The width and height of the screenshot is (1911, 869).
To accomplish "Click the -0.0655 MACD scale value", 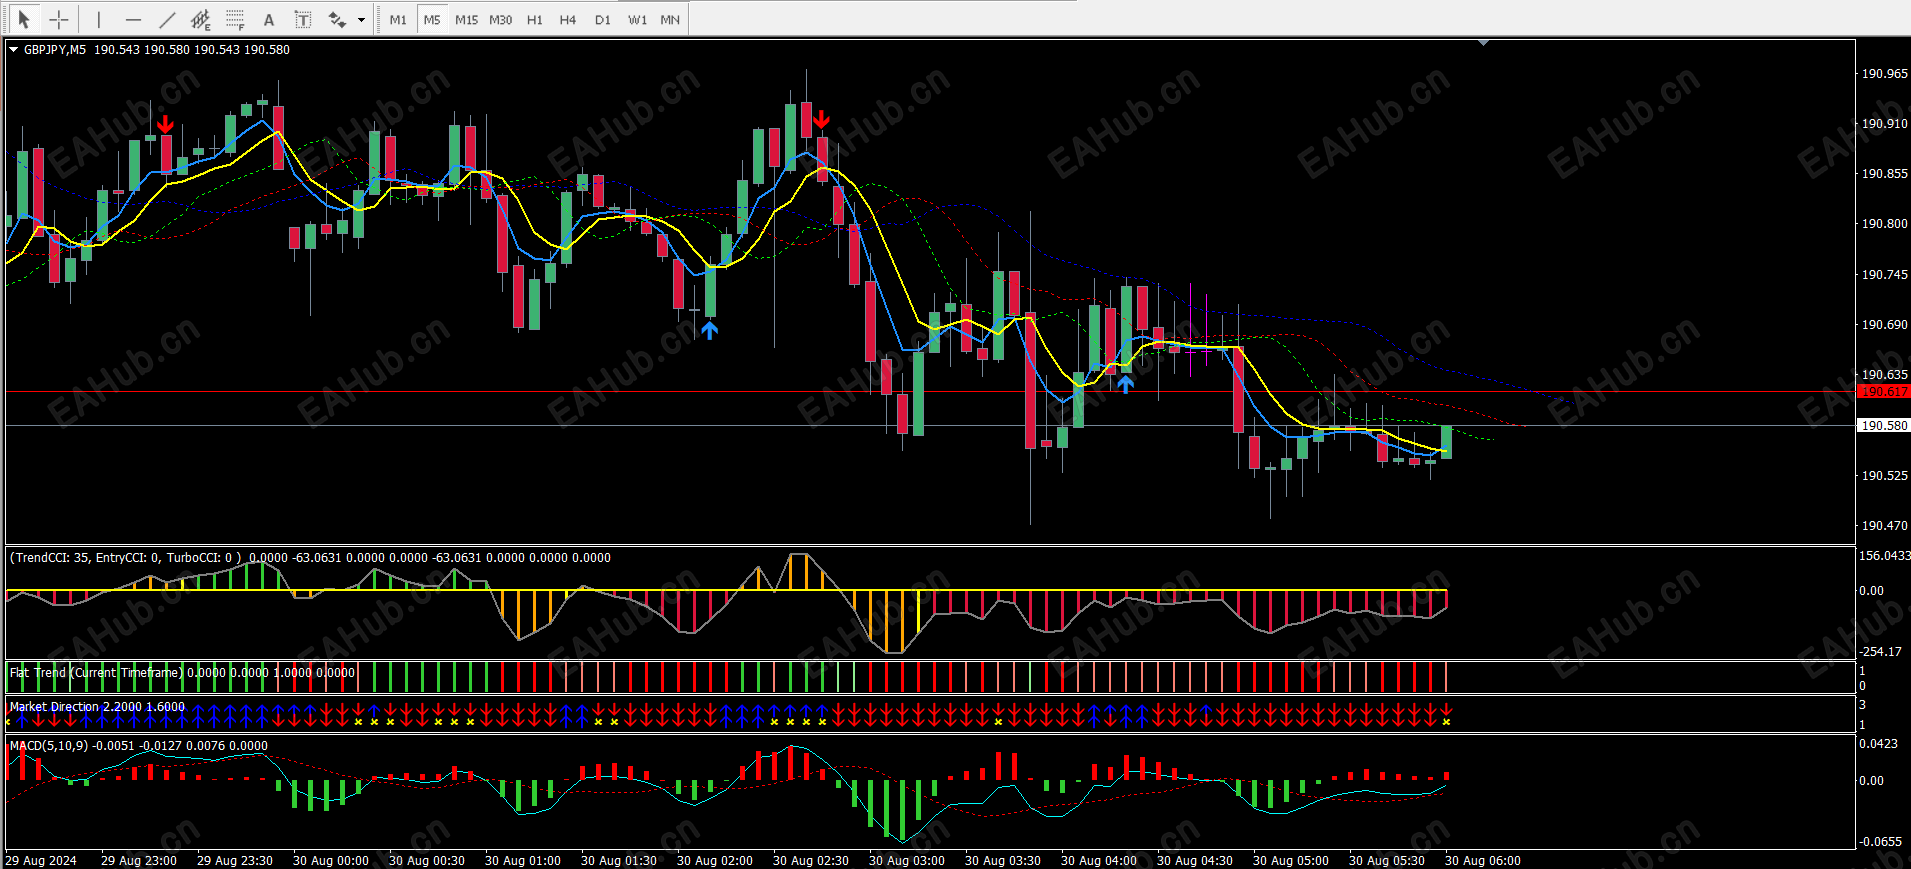I will 1881,842.
